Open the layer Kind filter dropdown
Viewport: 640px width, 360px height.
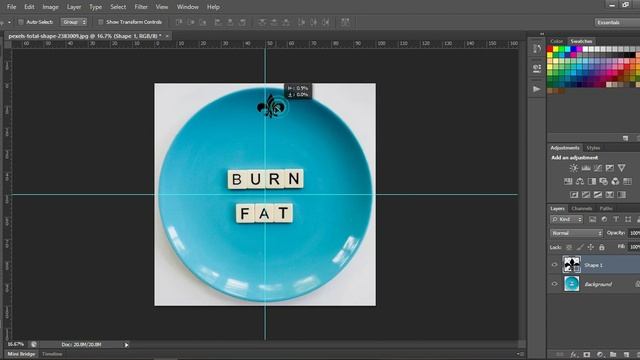(x=567, y=220)
